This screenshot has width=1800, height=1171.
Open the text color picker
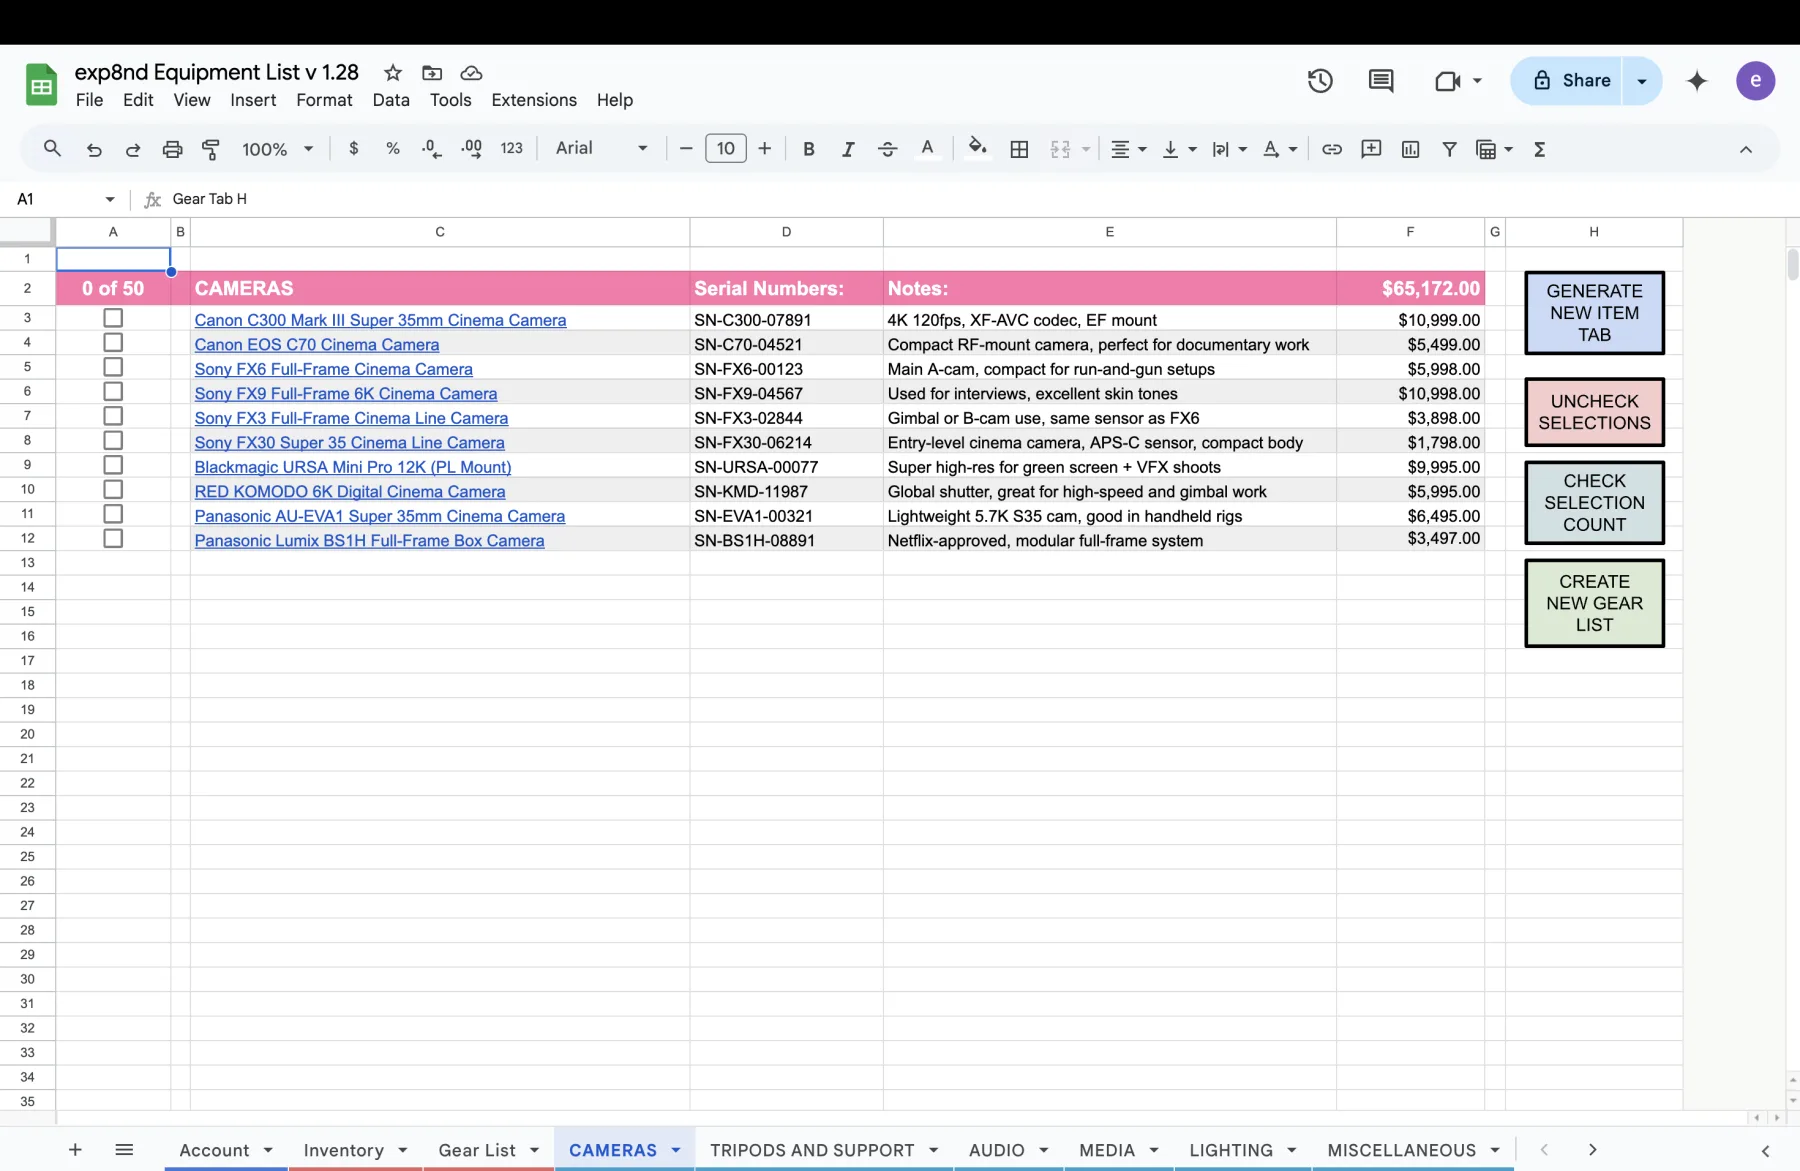coord(927,149)
